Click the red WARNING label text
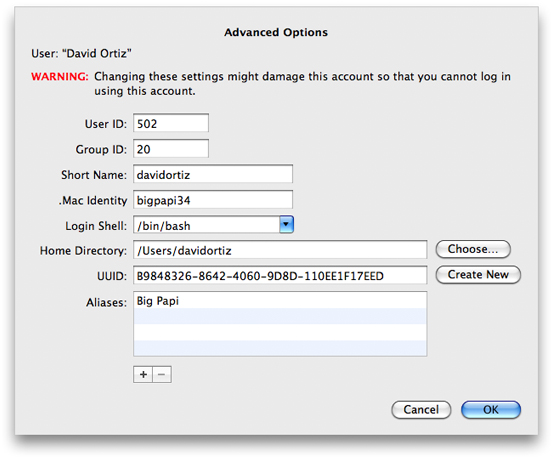The image size is (553, 459). (x=60, y=76)
